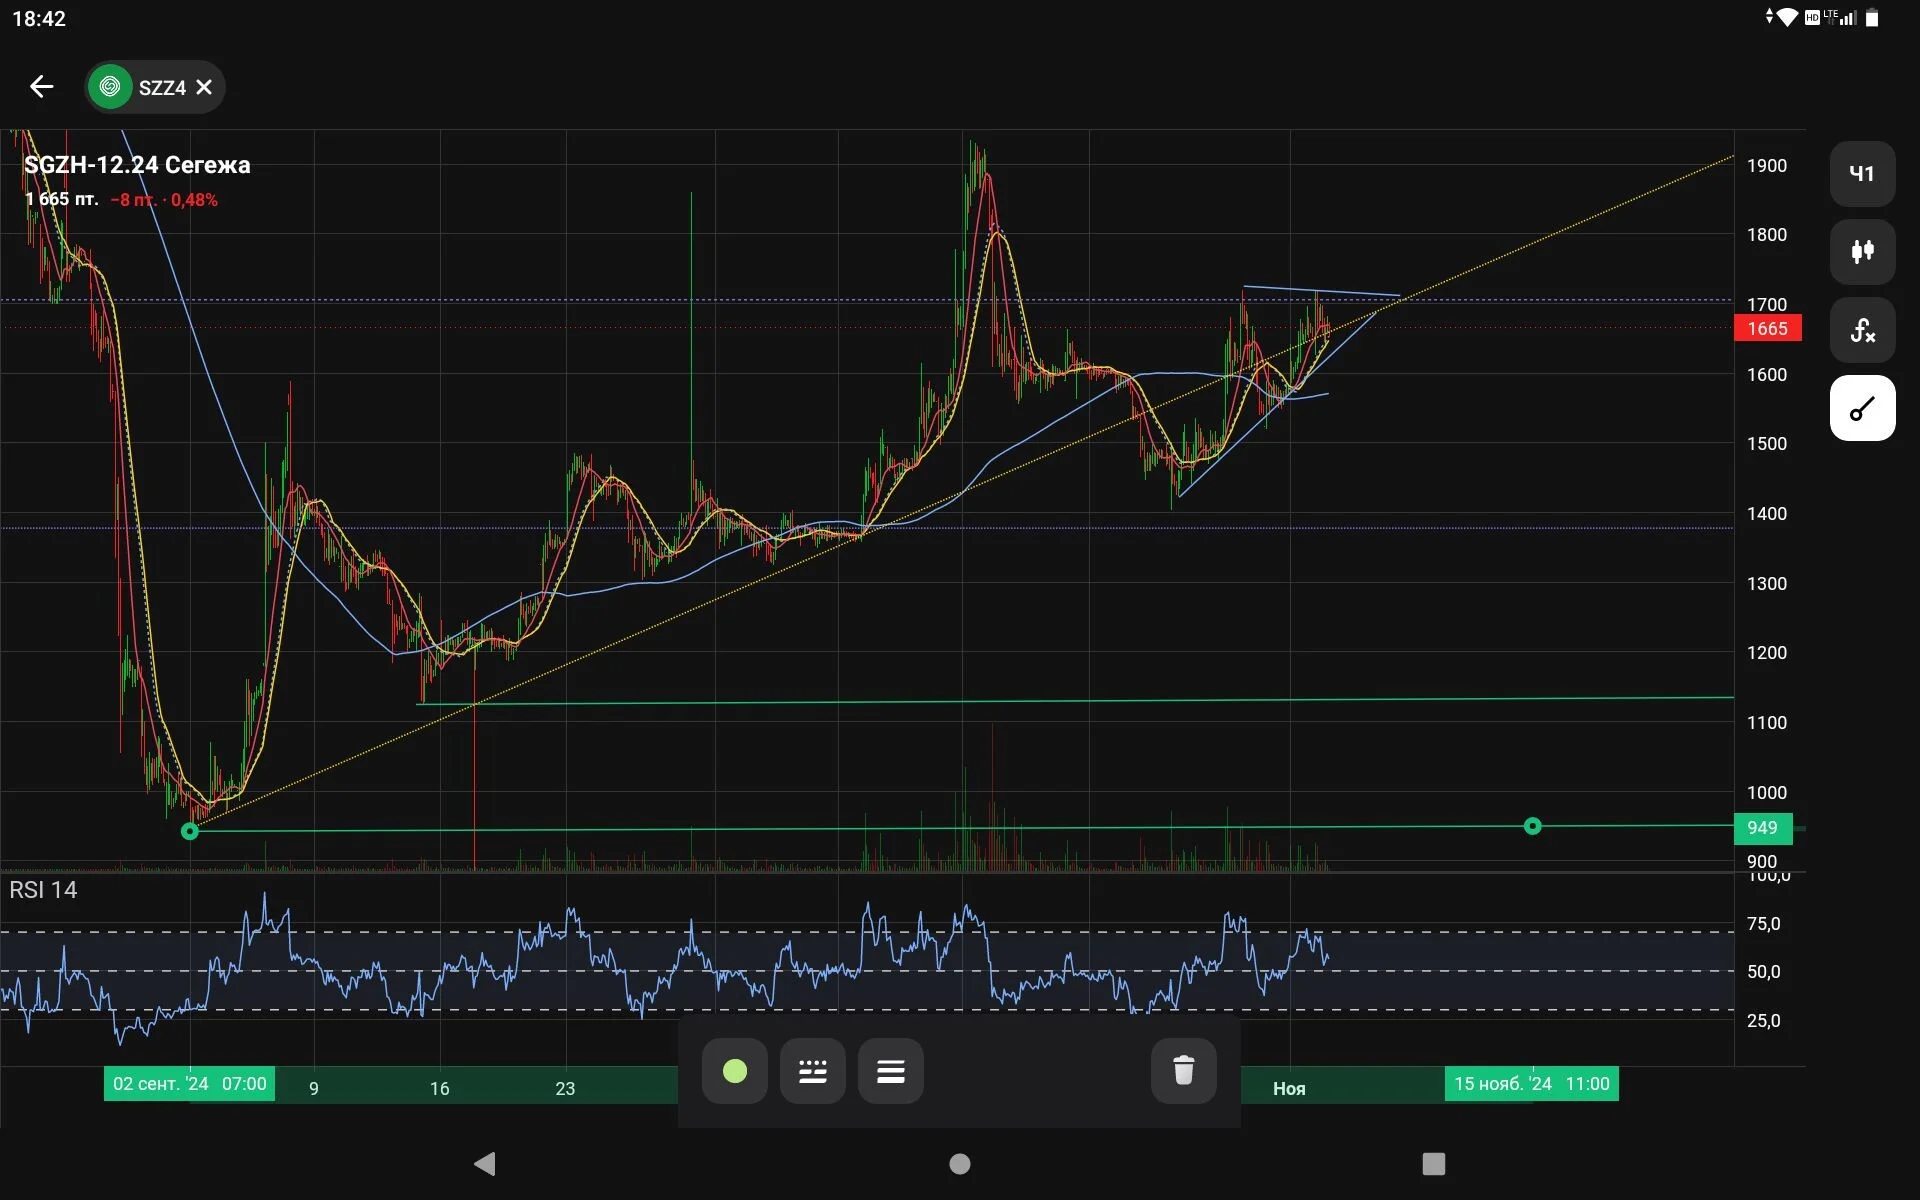This screenshot has width=1920, height=1200.
Task: Open the line style dashed icon
Action: 813,1071
